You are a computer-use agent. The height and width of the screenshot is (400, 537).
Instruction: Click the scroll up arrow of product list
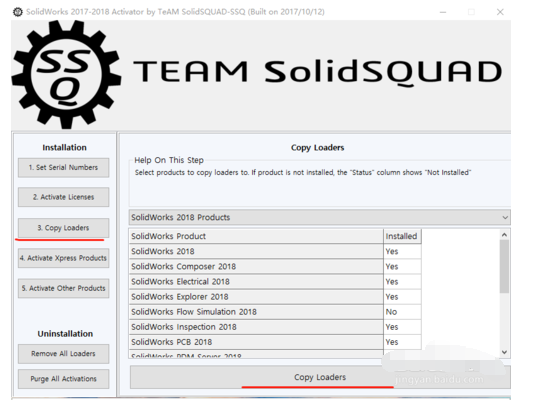(x=504, y=235)
